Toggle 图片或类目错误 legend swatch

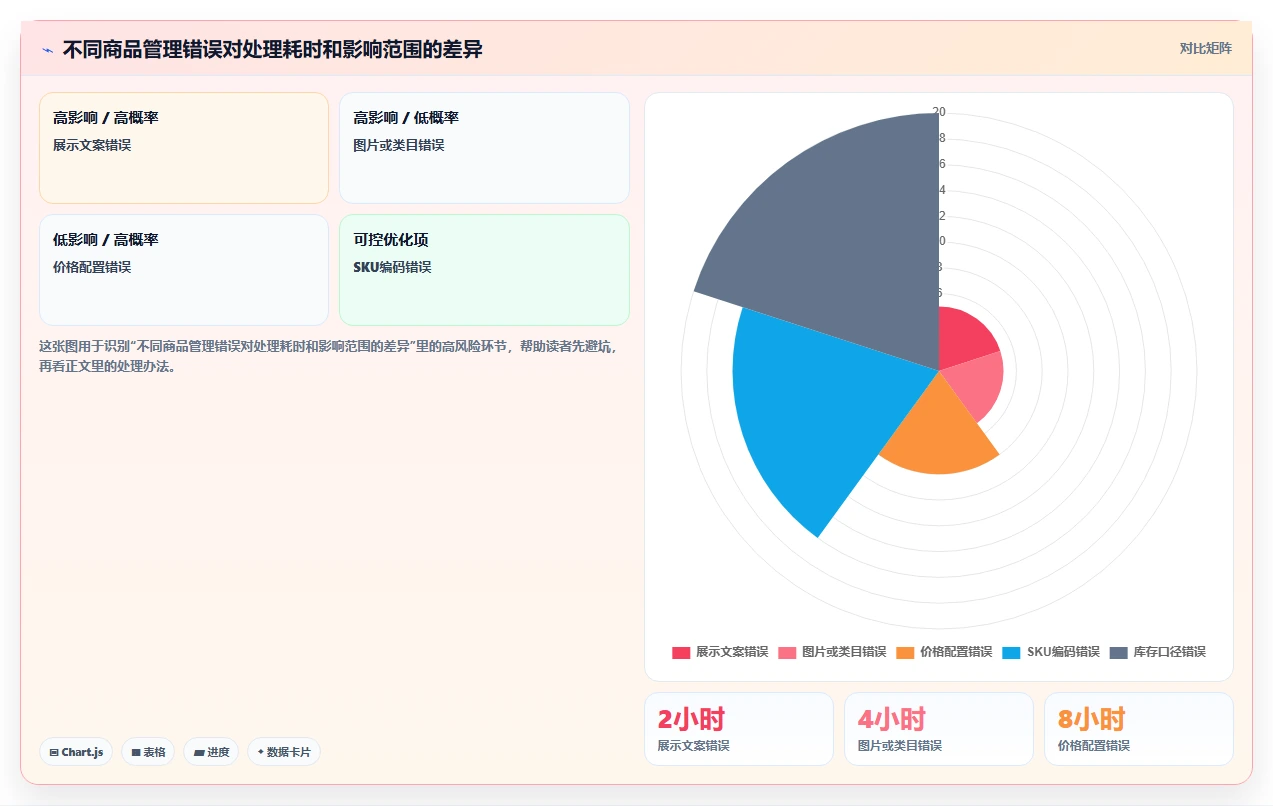point(788,652)
